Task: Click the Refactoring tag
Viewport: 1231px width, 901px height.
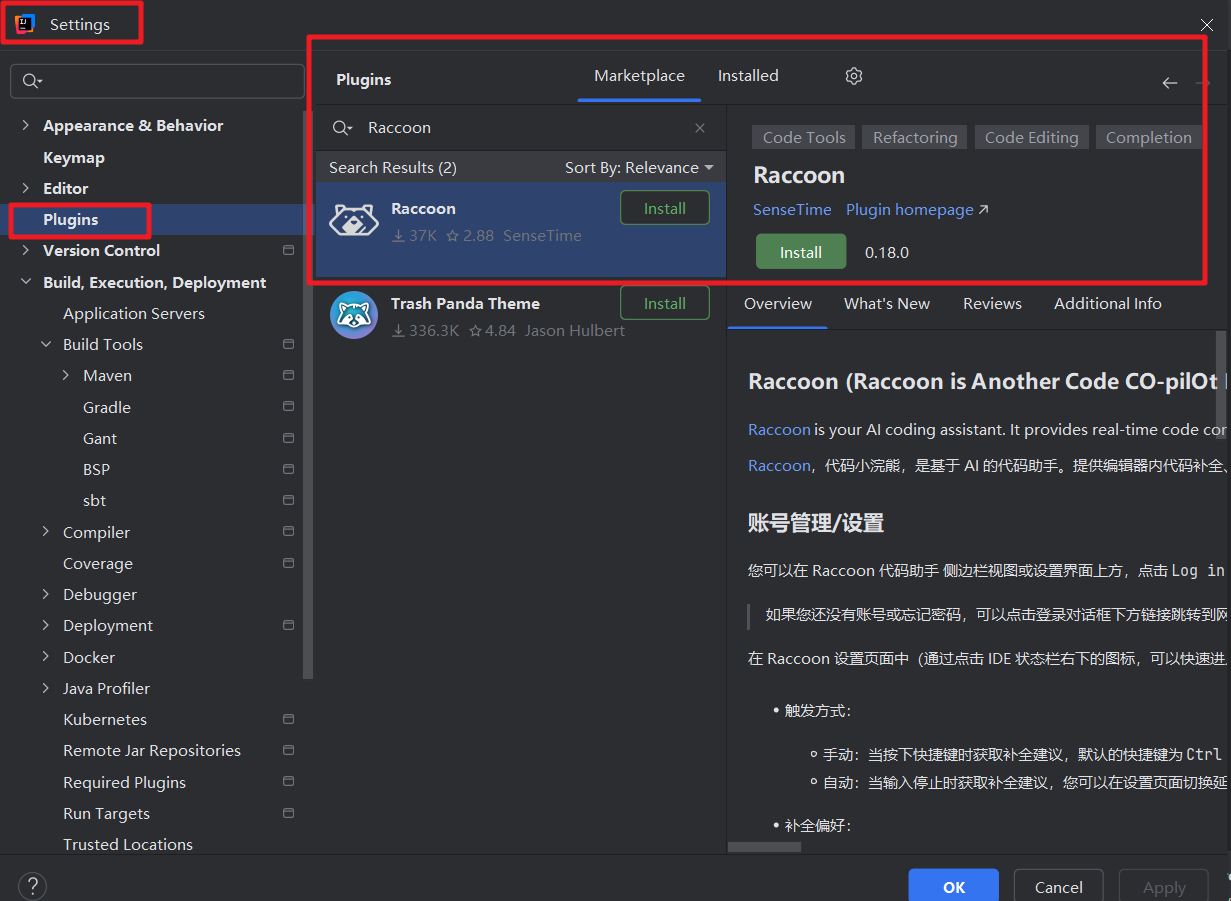Action: 915,137
